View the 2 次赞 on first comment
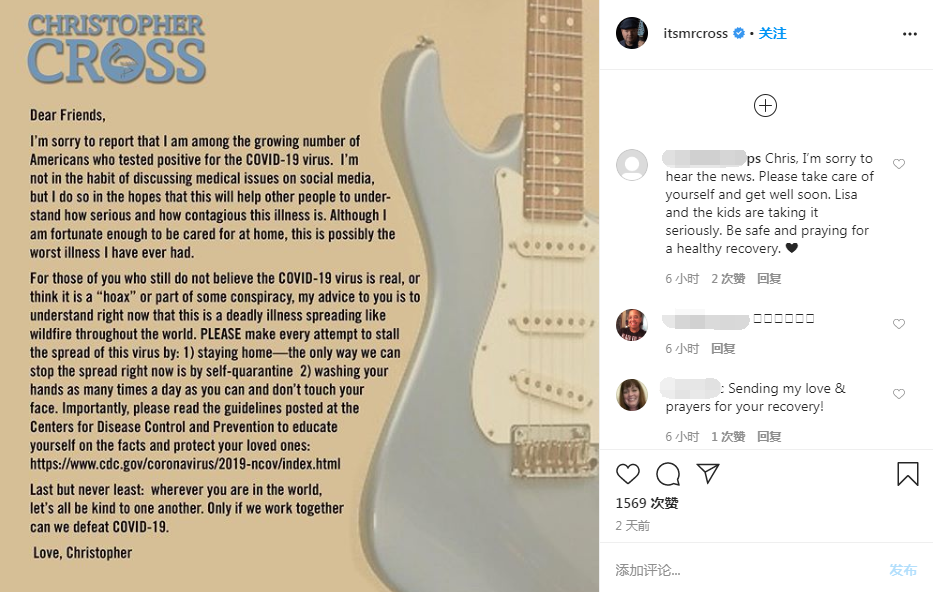The height and width of the screenshot is (592, 933). click(728, 278)
